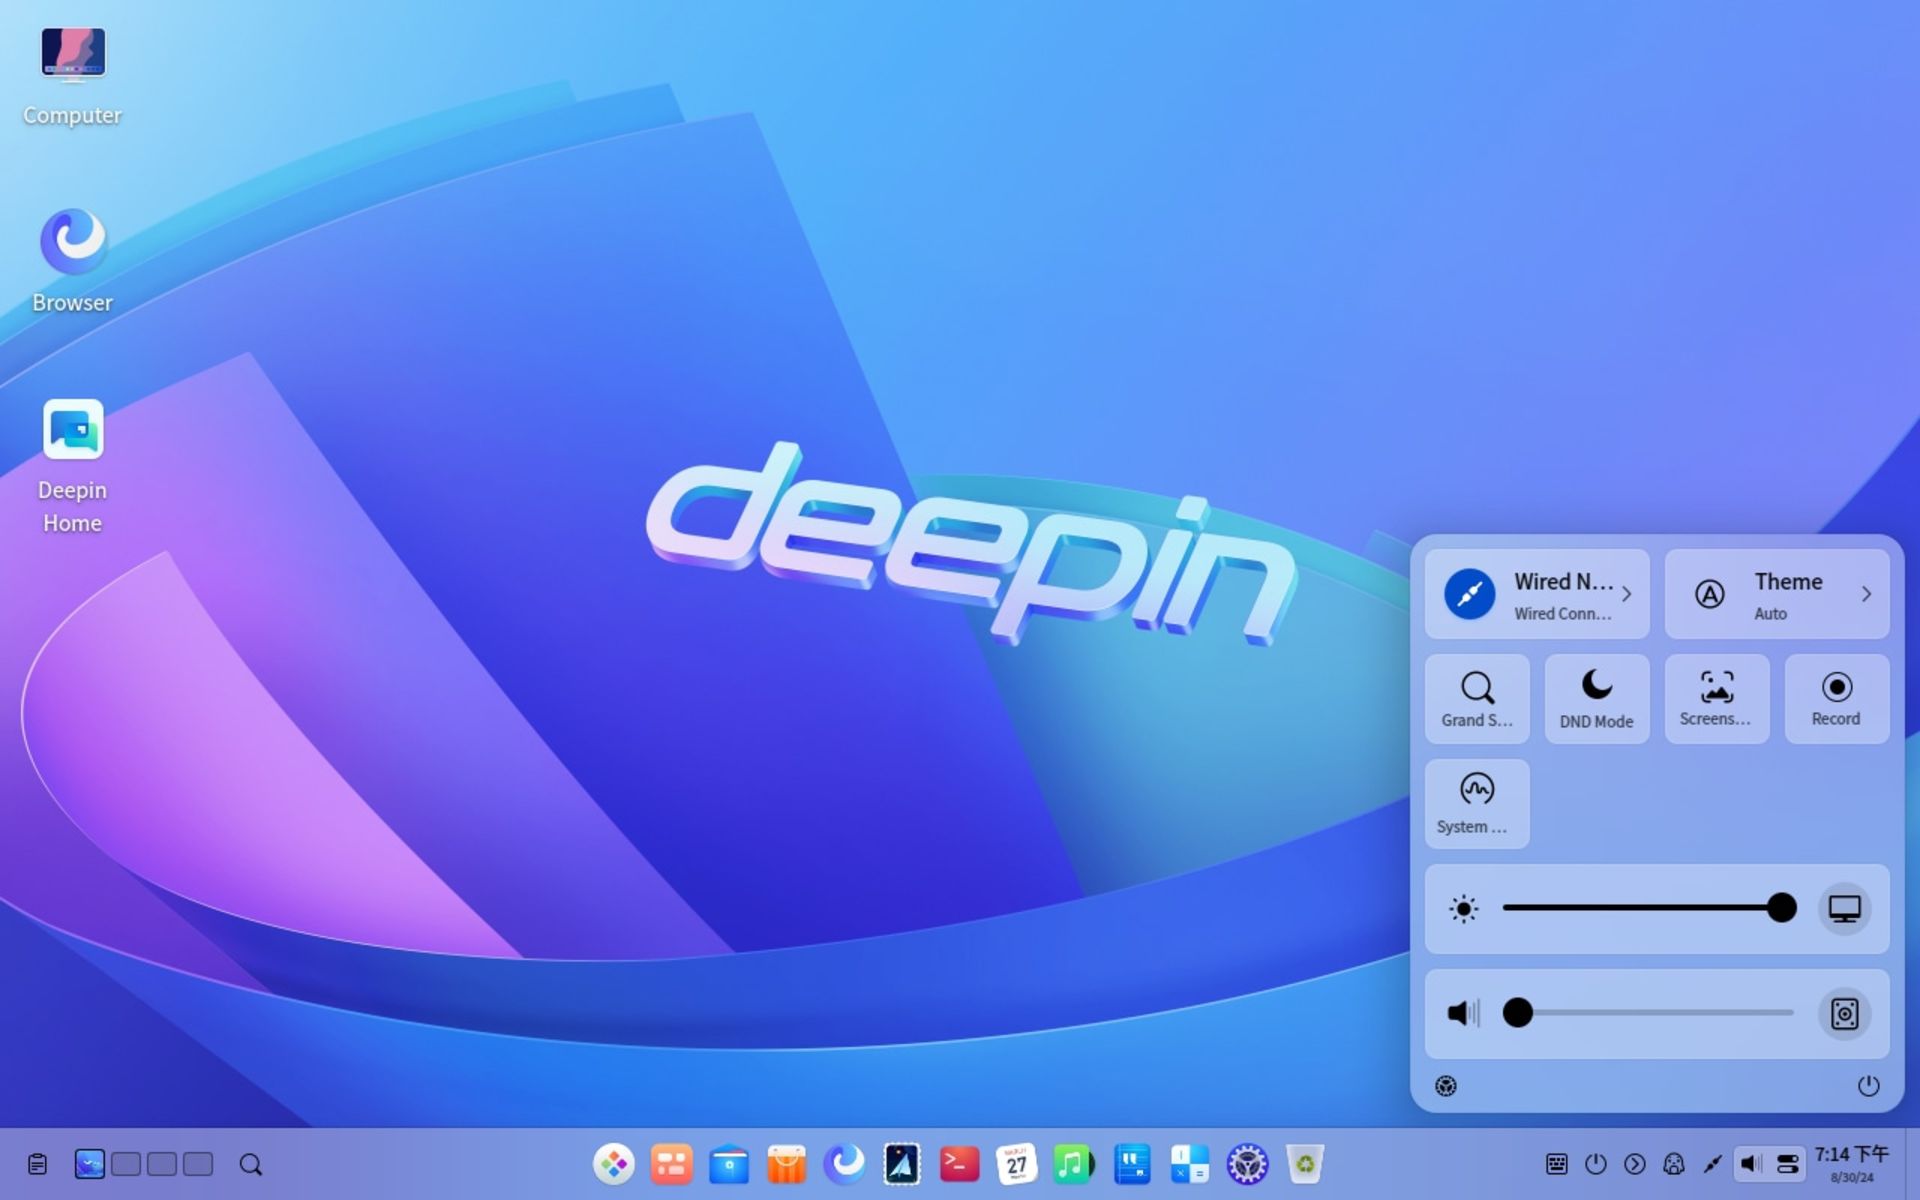1920x1200 pixels.
Task: Click the Theme Auto icon
Action: (x=1710, y=594)
